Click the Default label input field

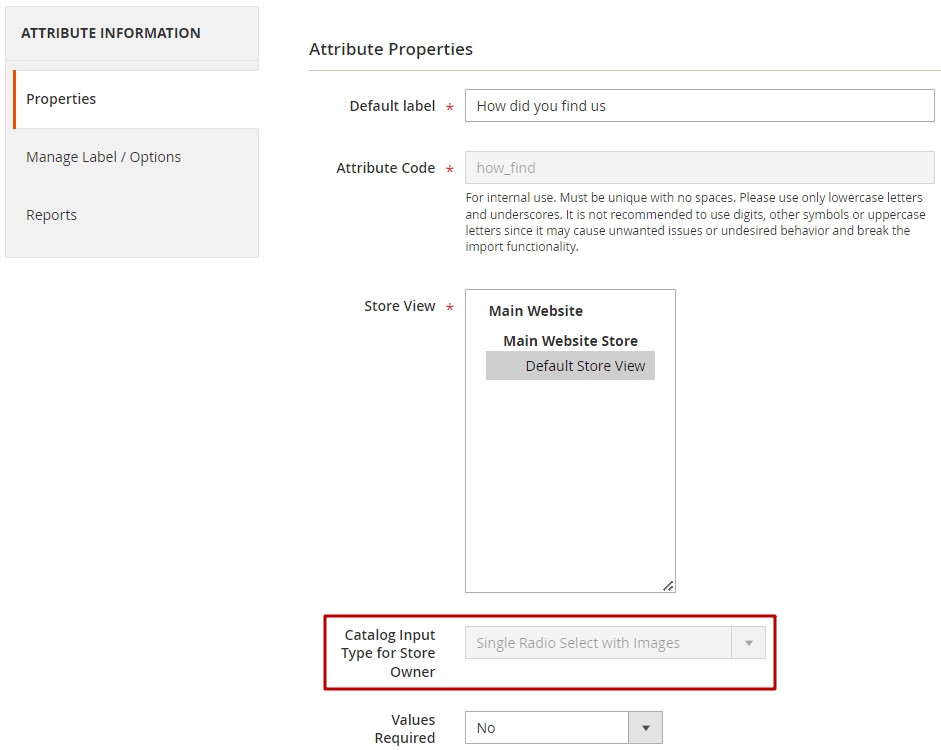click(699, 106)
